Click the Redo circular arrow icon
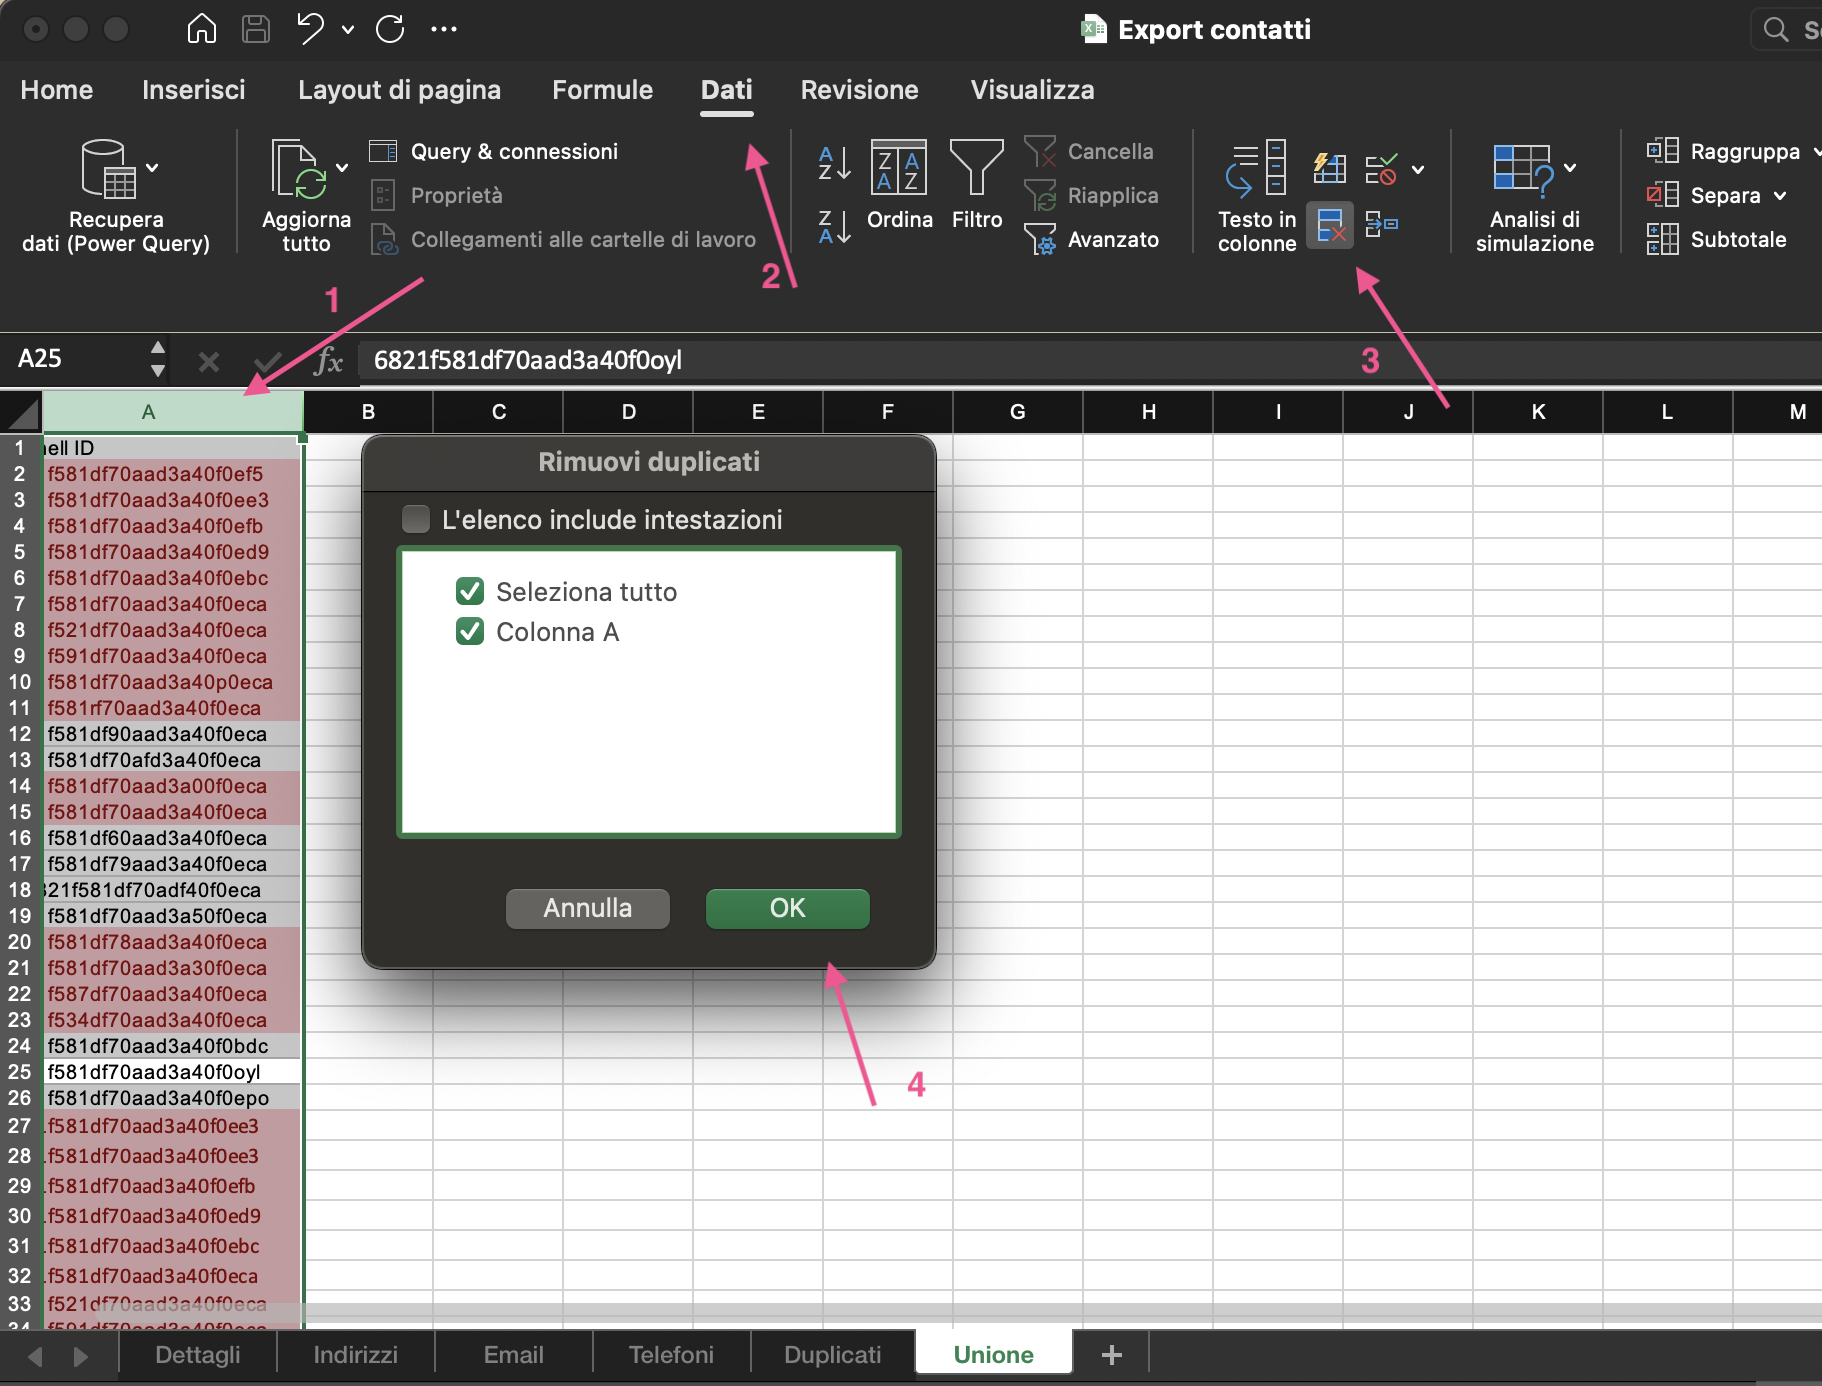The image size is (1822, 1386). point(390,29)
